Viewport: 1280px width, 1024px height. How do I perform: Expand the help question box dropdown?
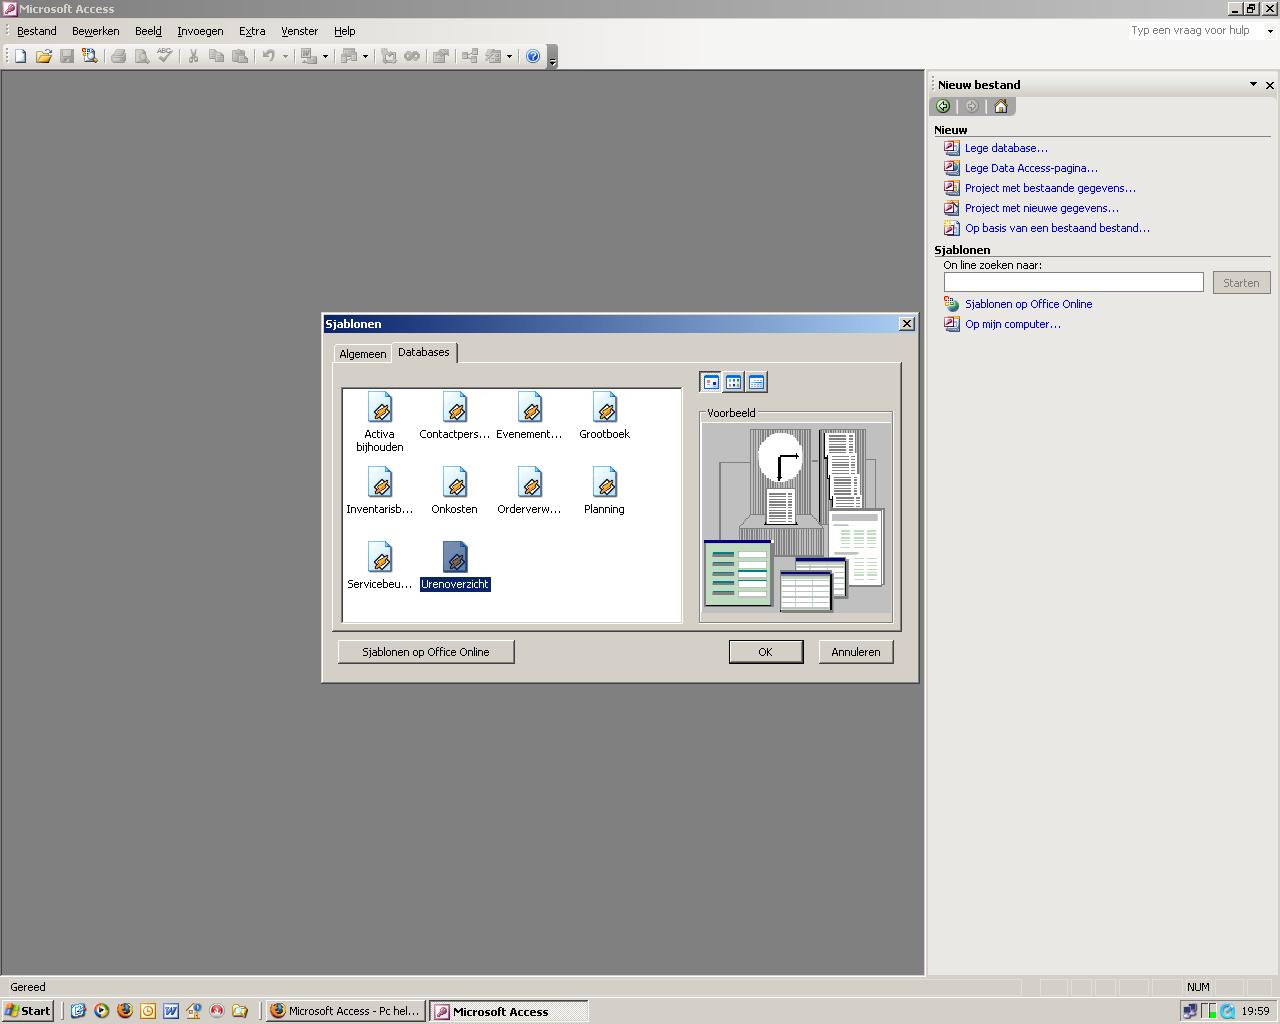1270,31
